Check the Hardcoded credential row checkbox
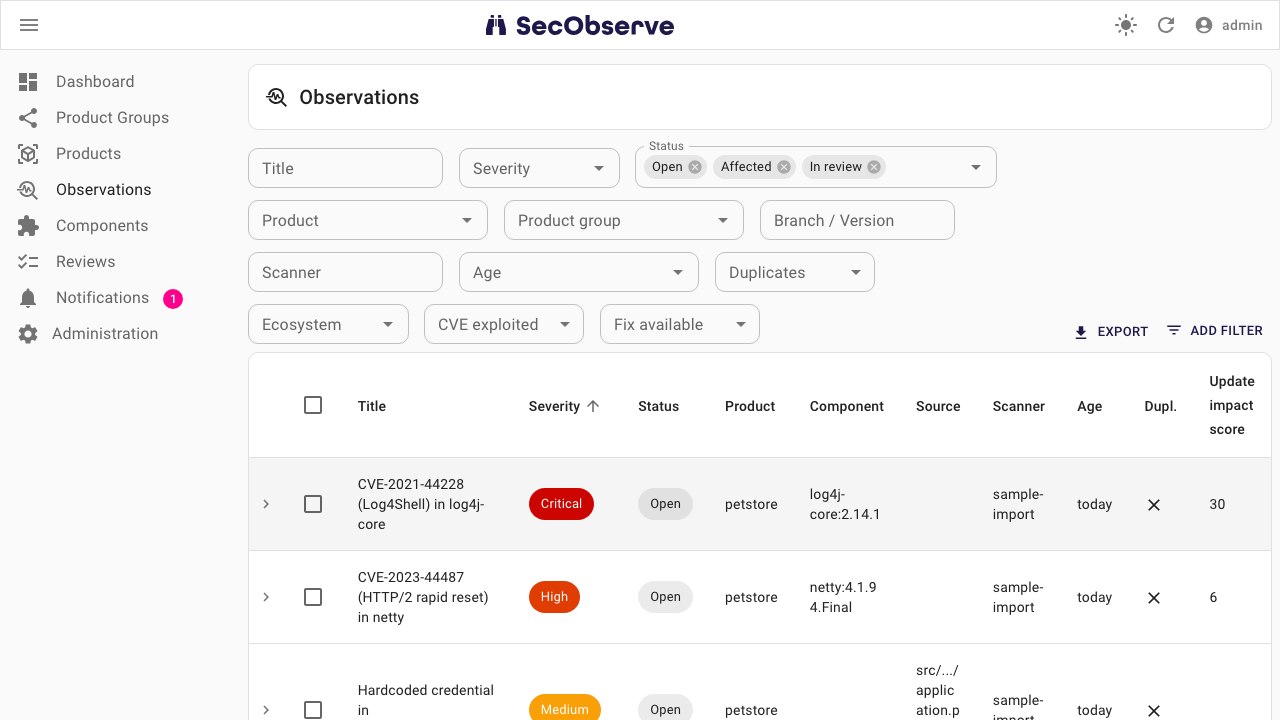This screenshot has width=1280, height=720. click(313, 710)
